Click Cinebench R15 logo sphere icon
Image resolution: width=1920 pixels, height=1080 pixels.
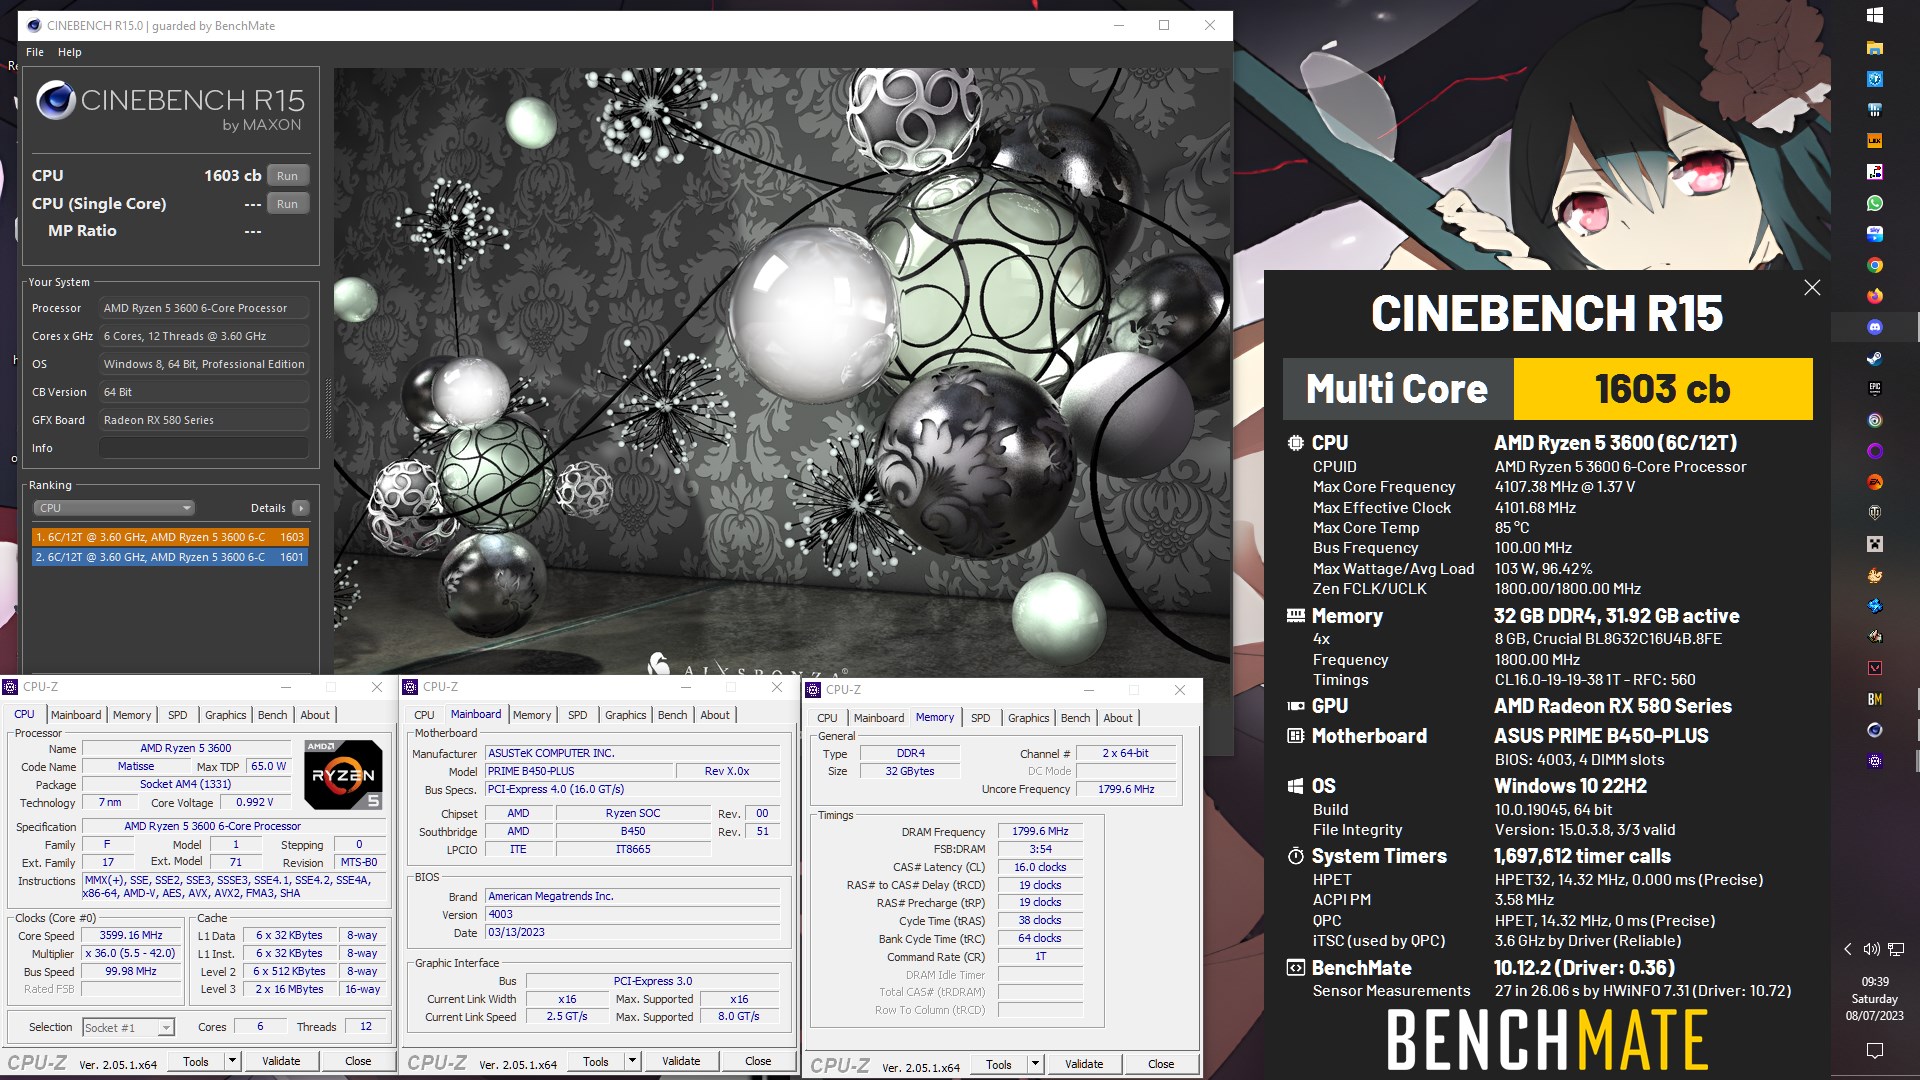pos(55,101)
